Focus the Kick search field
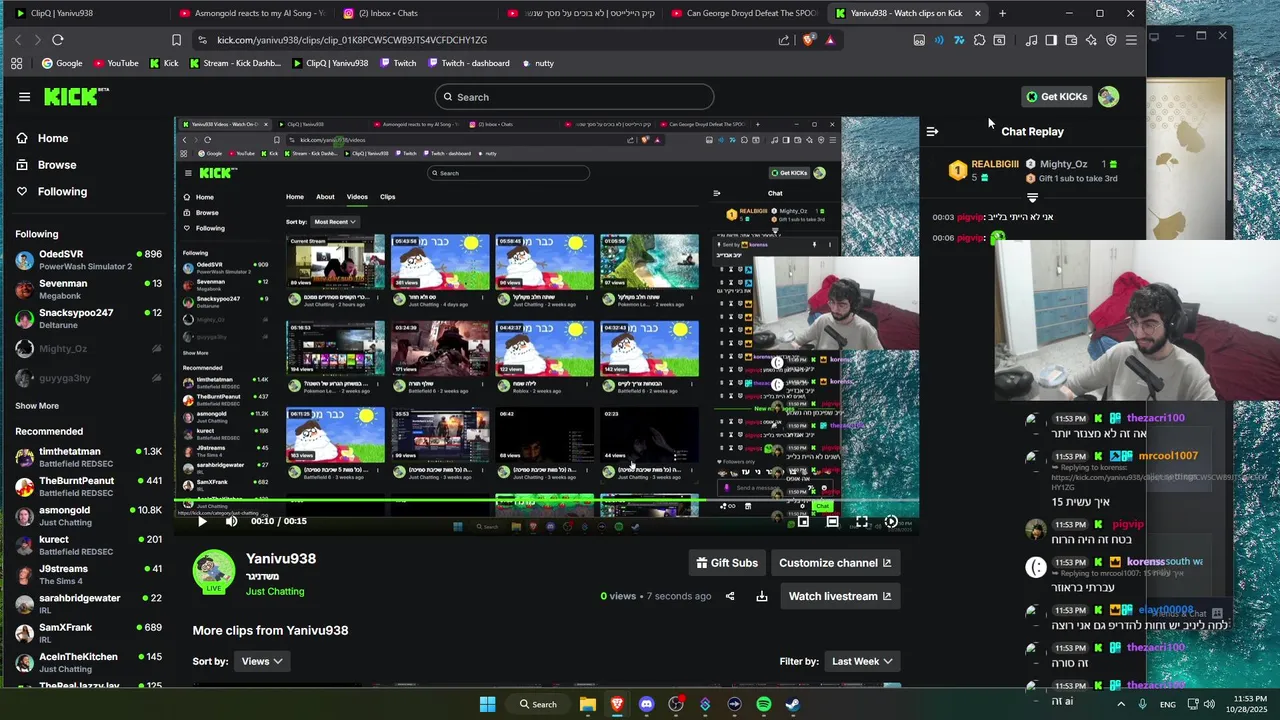This screenshot has width=1280, height=720. click(574, 97)
